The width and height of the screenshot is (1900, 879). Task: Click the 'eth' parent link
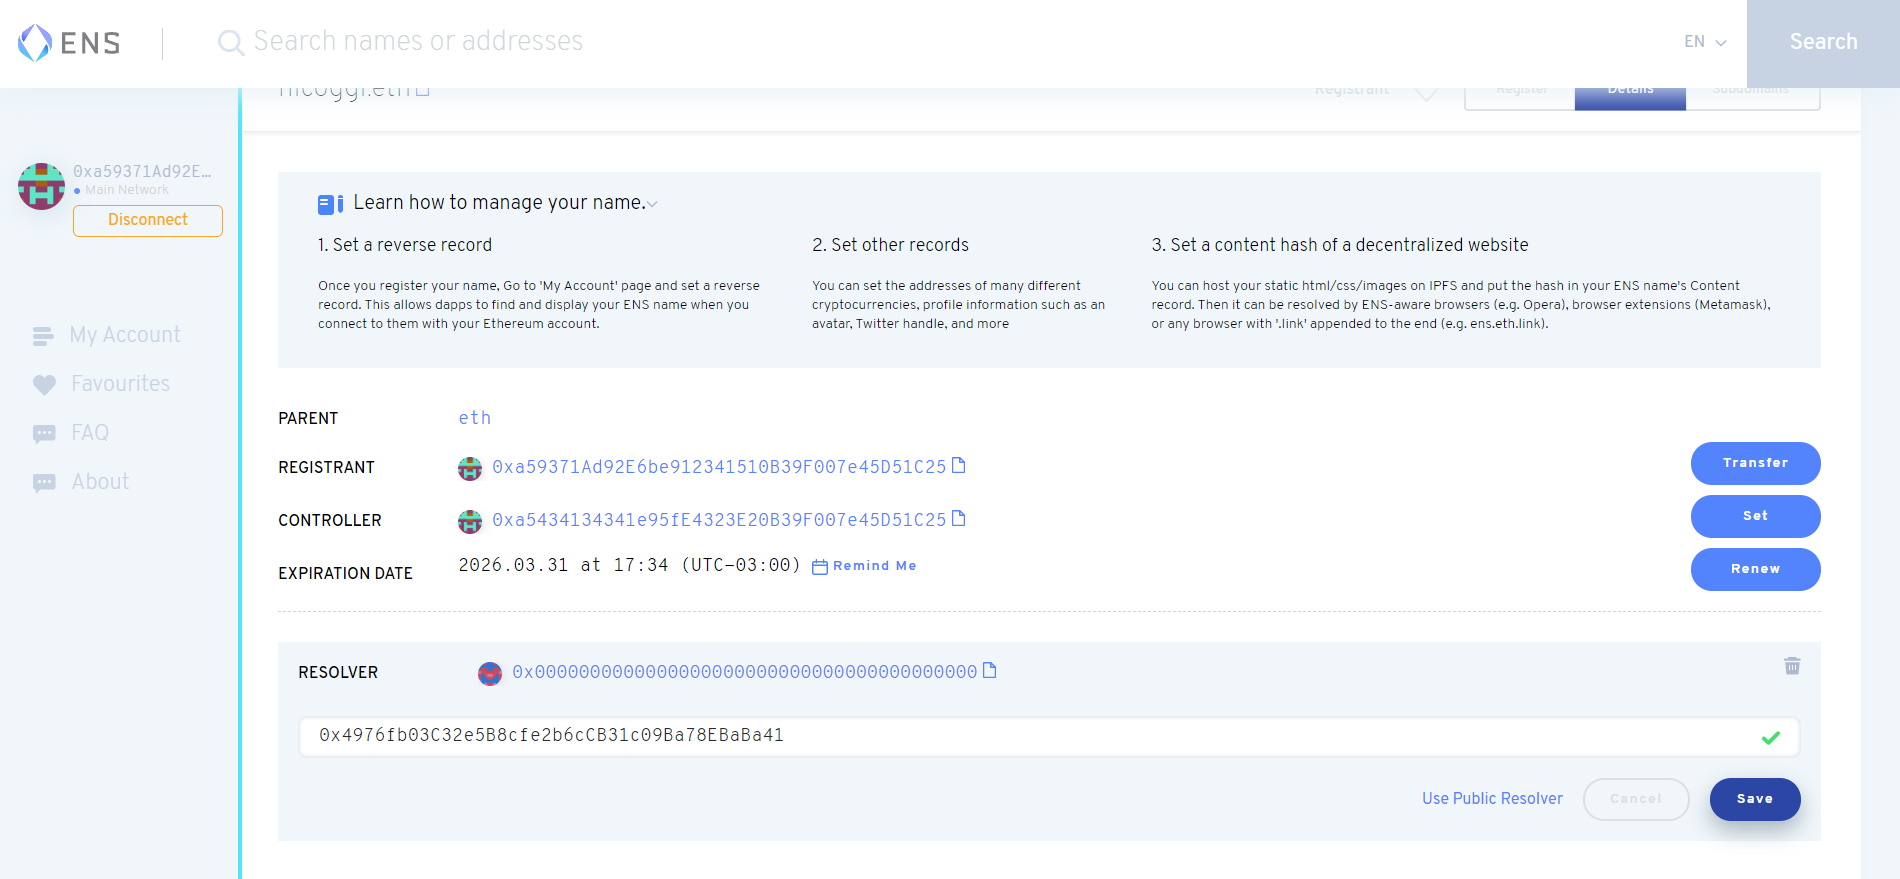pos(474,418)
